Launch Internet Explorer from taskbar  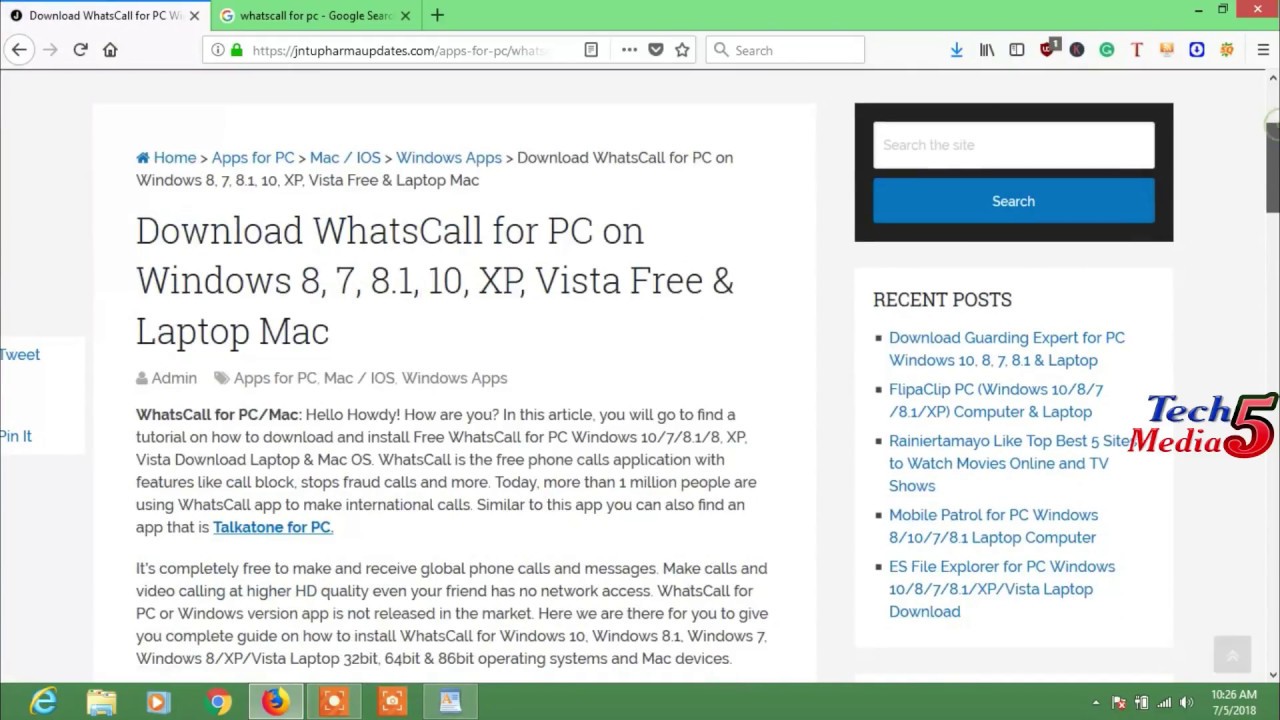(43, 702)
